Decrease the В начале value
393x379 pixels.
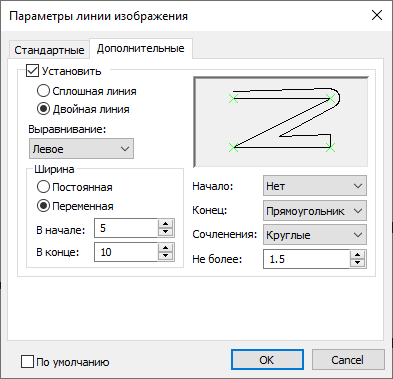coord(166,232)
